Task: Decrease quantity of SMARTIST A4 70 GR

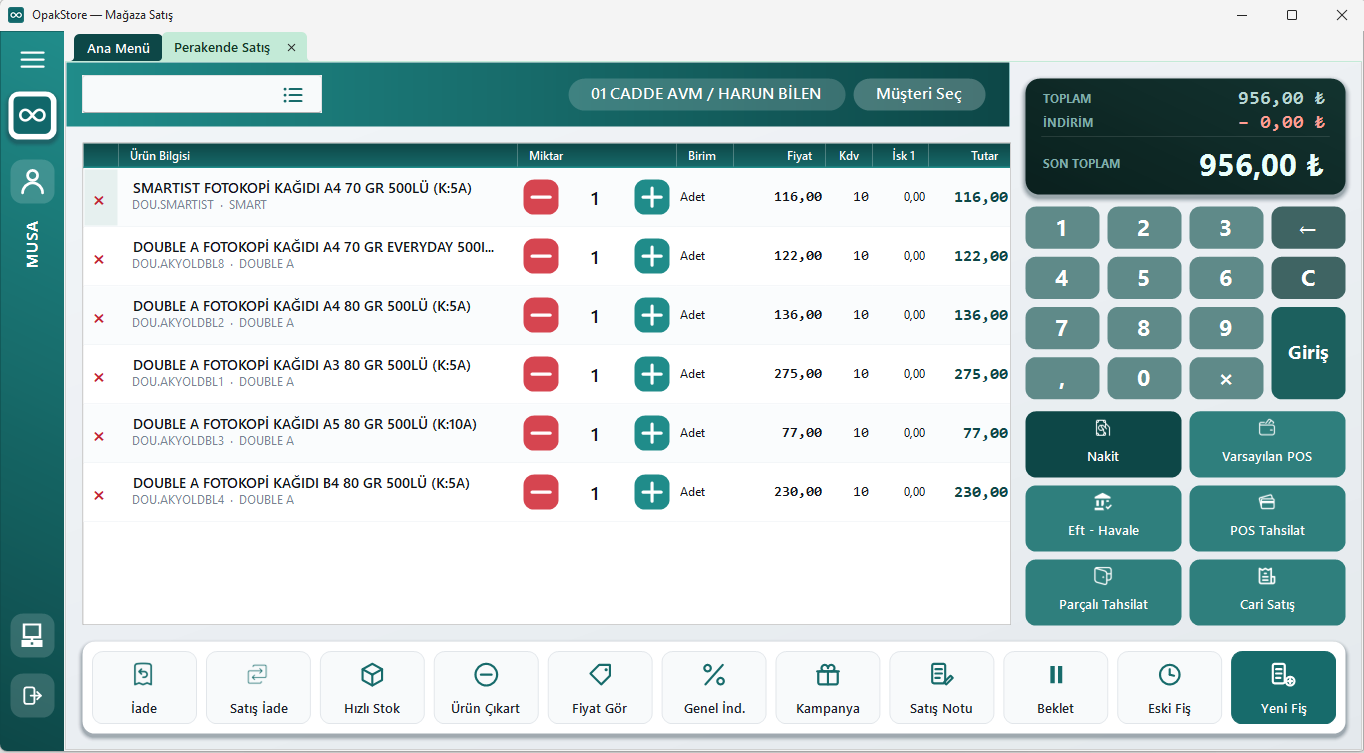Action: 541,197
